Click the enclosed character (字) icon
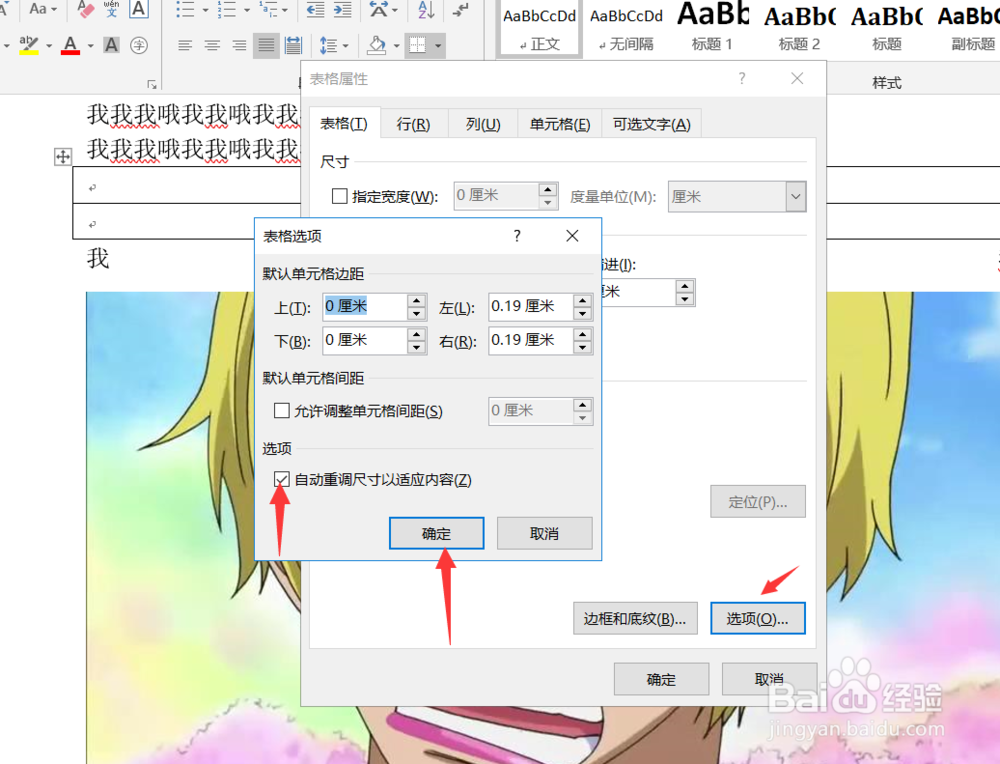 coord(138,45)
